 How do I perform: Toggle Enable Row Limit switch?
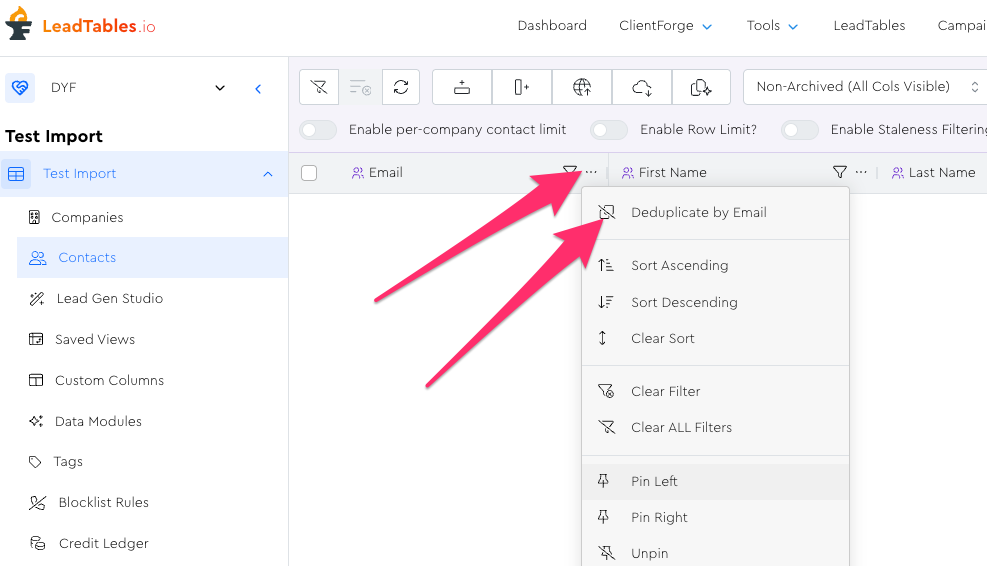609,130
